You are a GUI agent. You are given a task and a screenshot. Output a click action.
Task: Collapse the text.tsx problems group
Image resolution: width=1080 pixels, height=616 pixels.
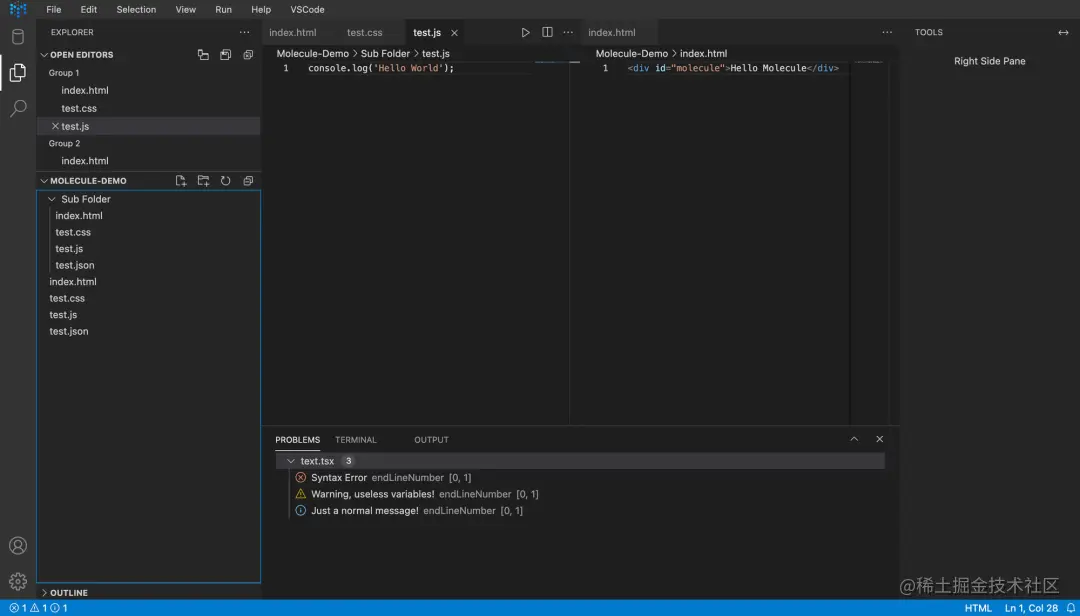[291, 461]
